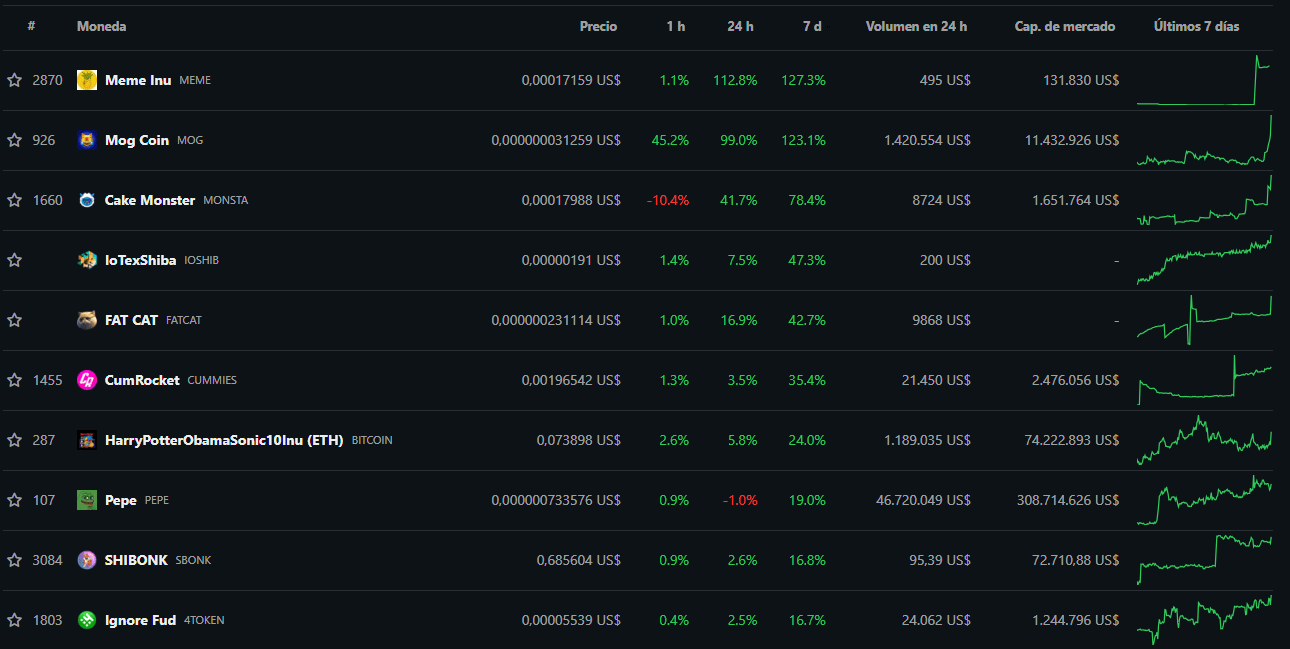Image resolution: width=1290 pixels, height=649 pixels.
Task: Click Cake Monster's -10.4% hourly change
Action: [x=668, y=200]
